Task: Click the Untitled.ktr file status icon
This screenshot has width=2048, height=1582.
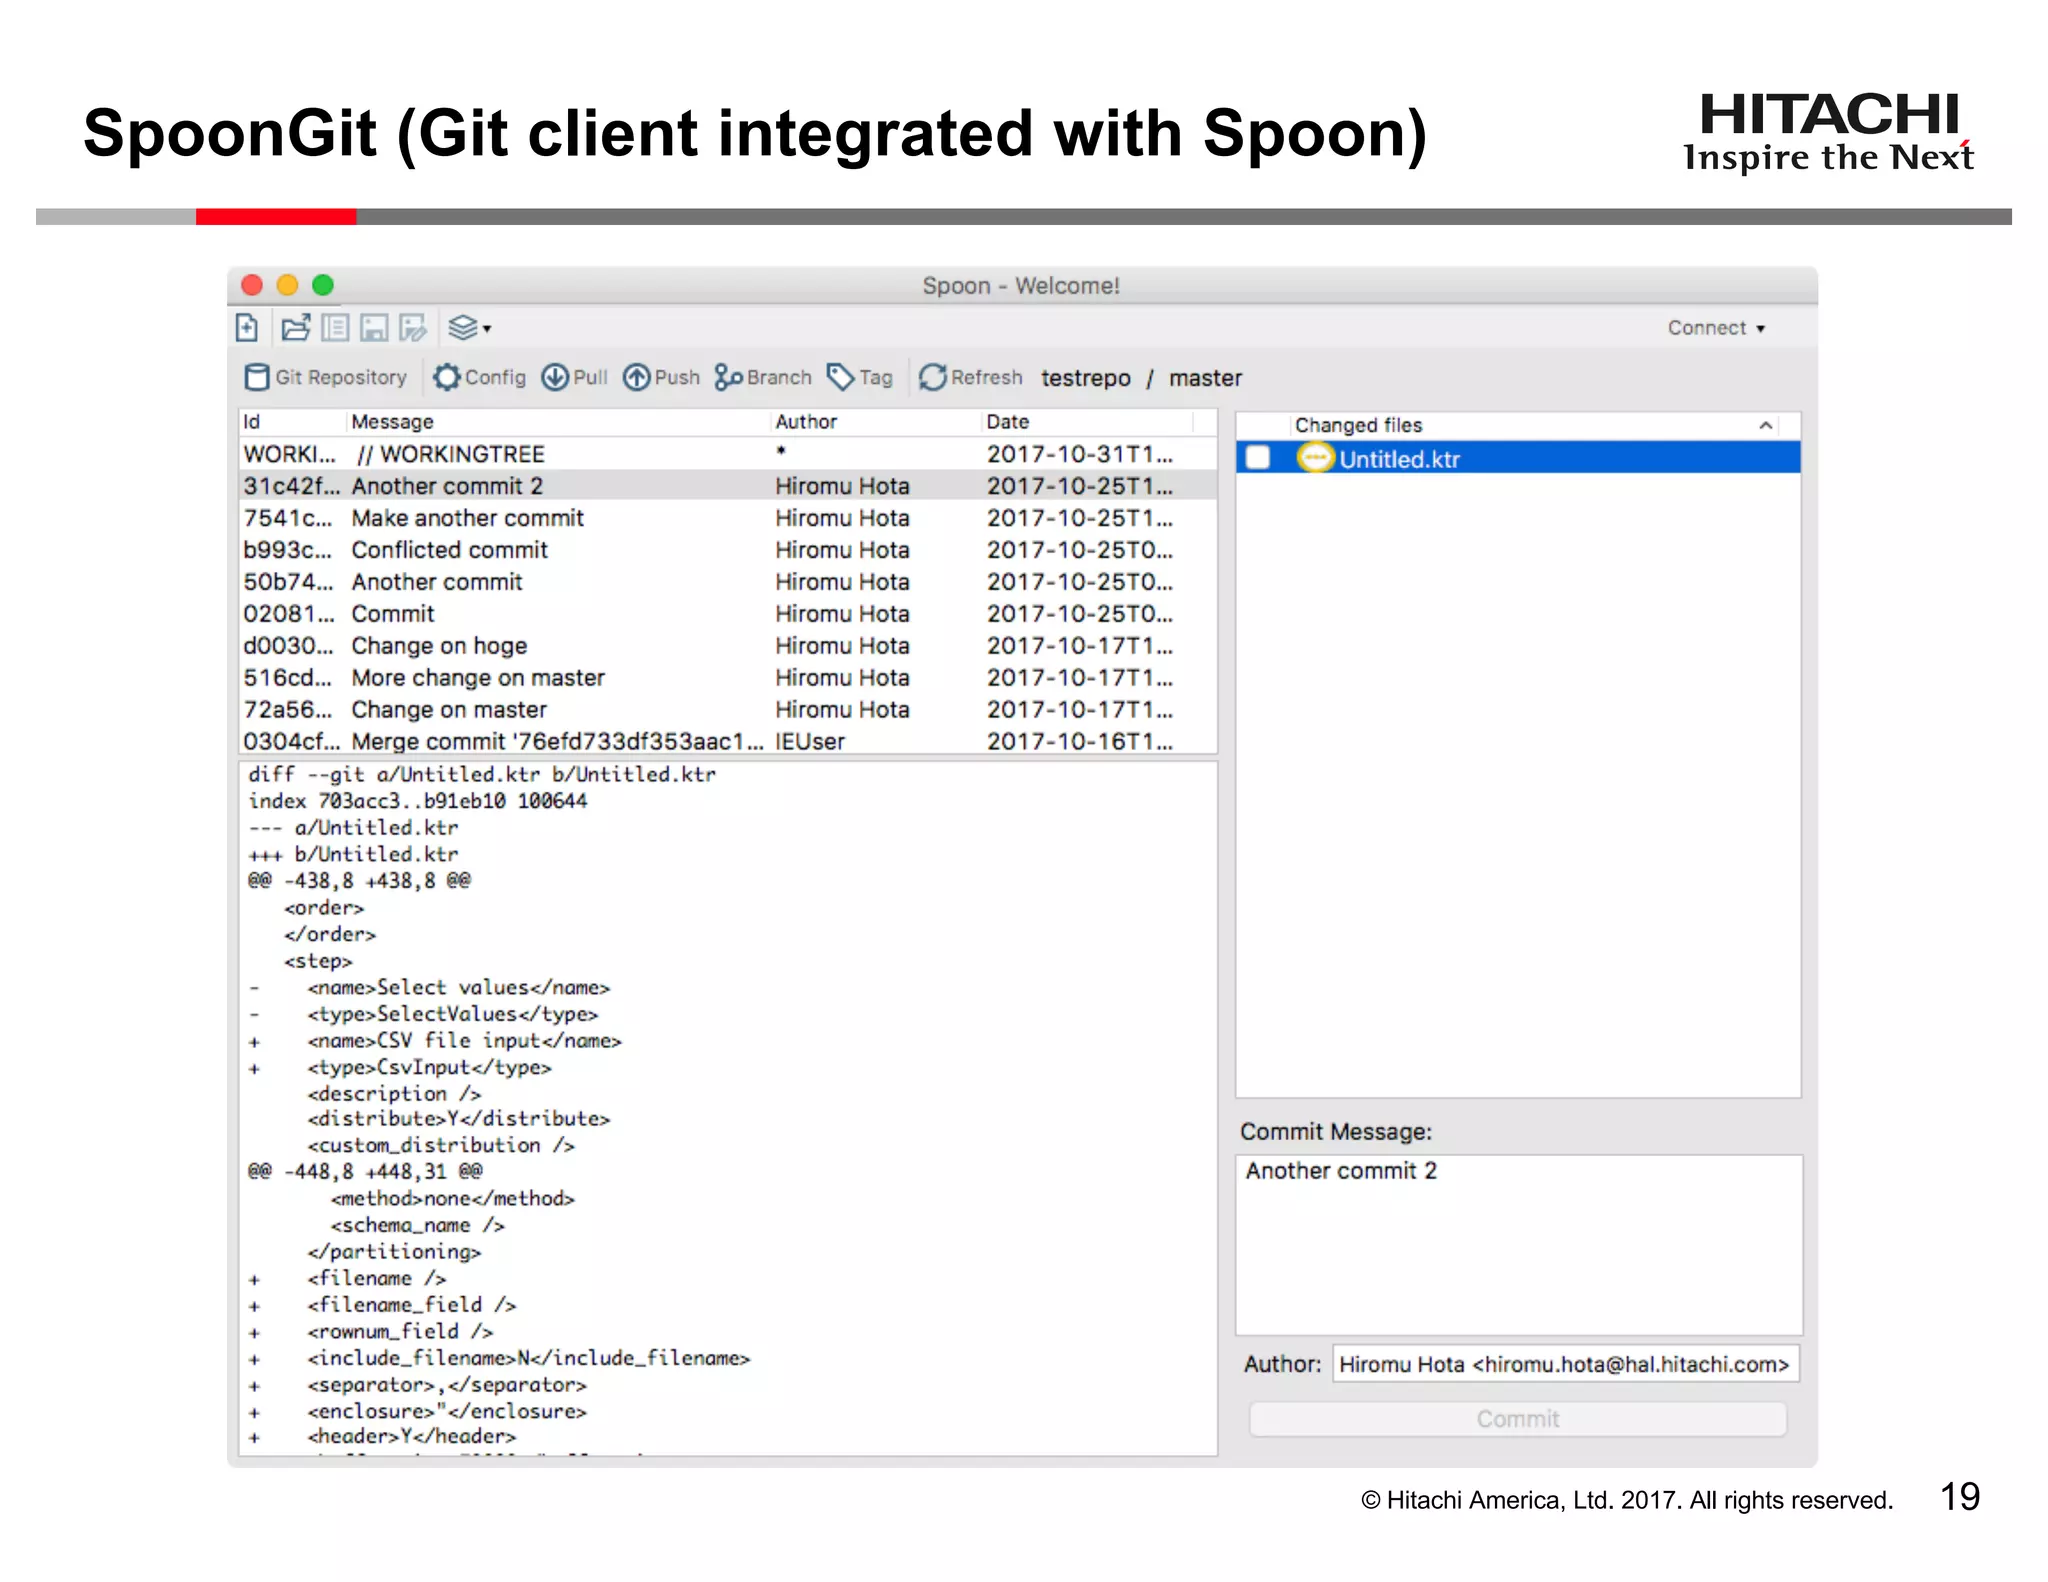Action: point(1315,458)
